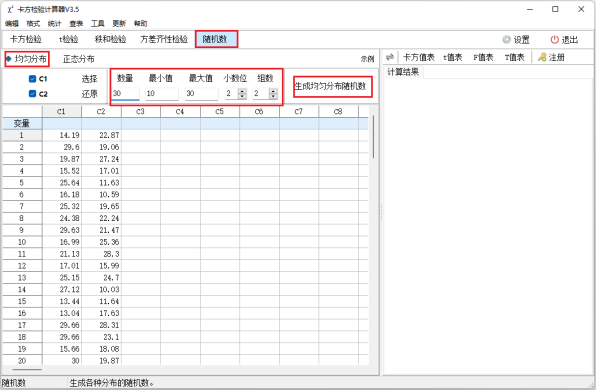Open the 格式 menu
The width and height of the screenshot is (596, 390).
(x=33, y=24)
